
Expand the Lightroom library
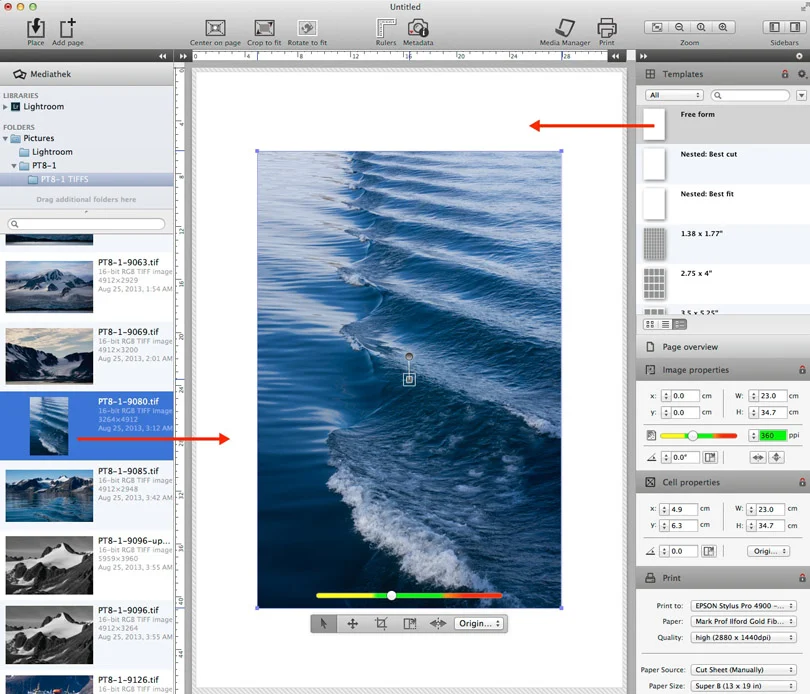(5, 107)
